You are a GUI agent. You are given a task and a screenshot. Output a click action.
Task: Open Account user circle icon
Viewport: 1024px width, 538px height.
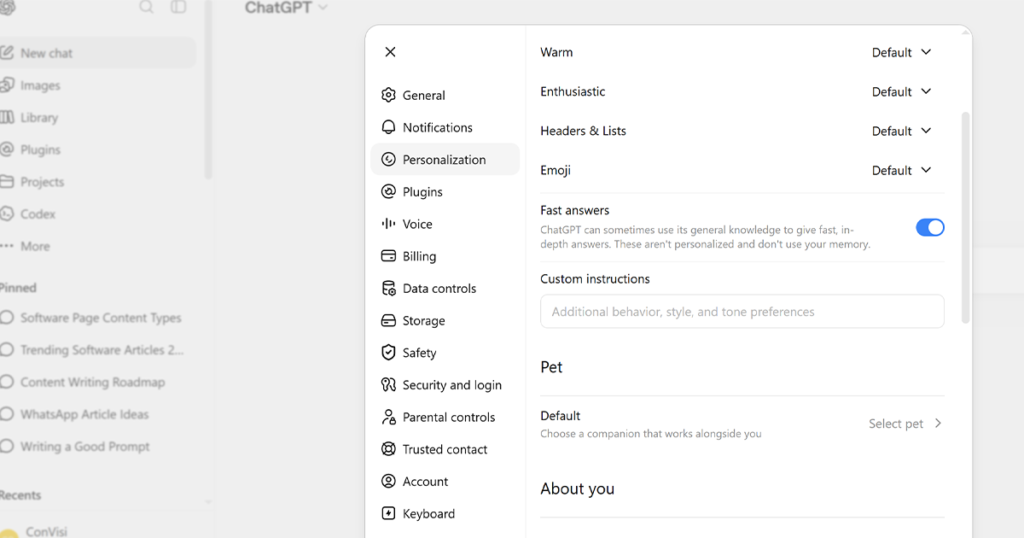pyautogui.click(x=389, y=481)
